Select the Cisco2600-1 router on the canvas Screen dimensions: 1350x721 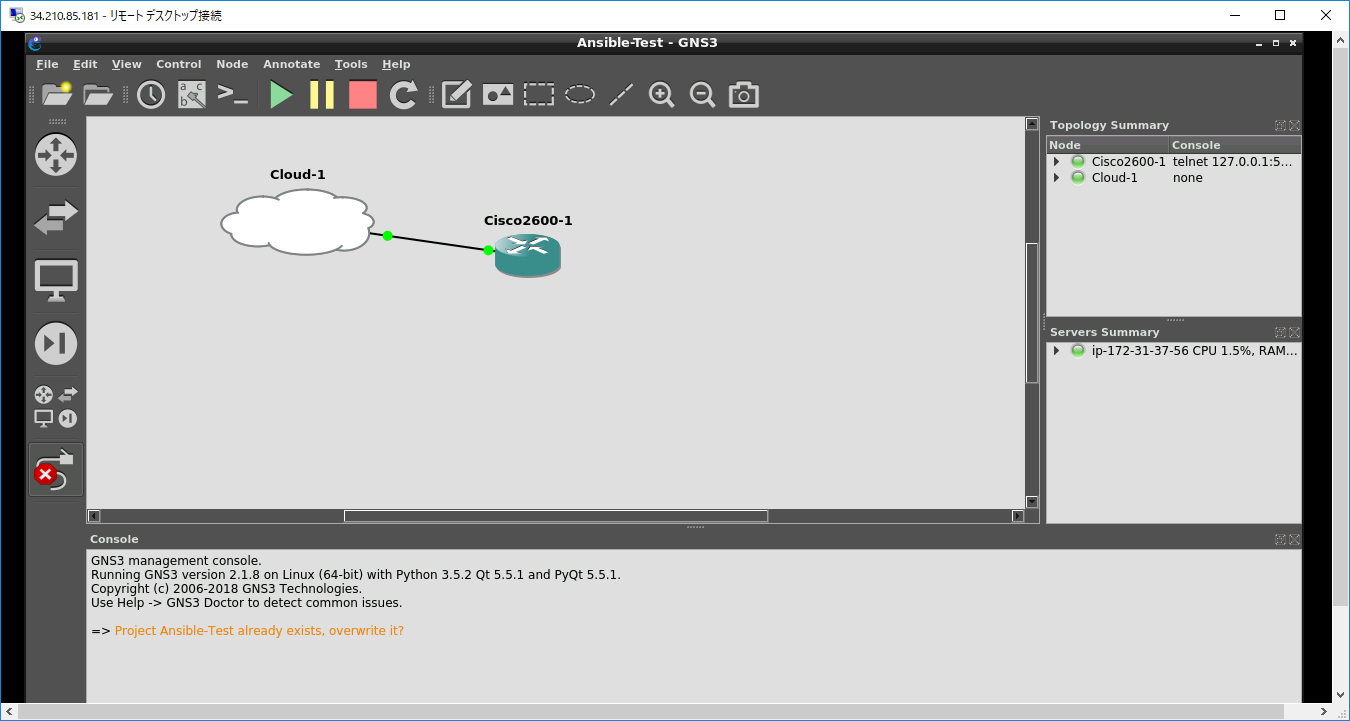(x=528, y=255)
